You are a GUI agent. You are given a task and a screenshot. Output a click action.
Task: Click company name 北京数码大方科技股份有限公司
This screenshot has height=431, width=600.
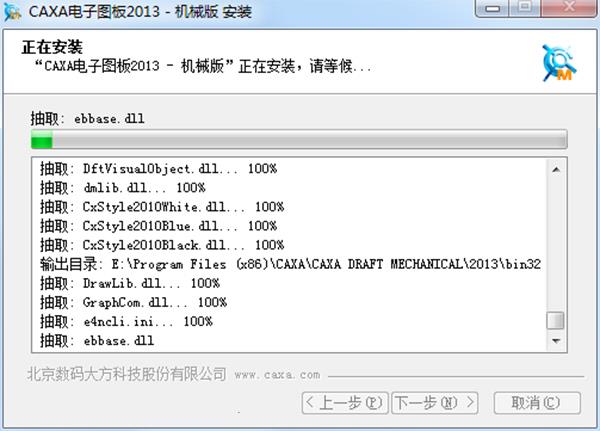point(127,374)
